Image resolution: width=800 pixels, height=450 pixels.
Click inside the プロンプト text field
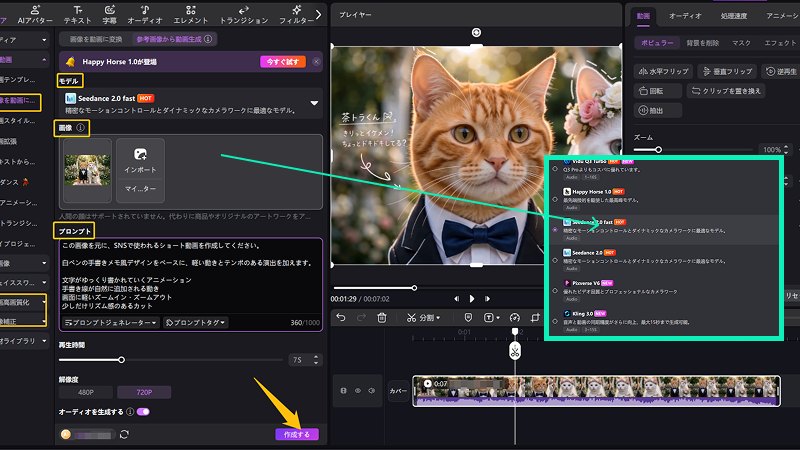191,276
